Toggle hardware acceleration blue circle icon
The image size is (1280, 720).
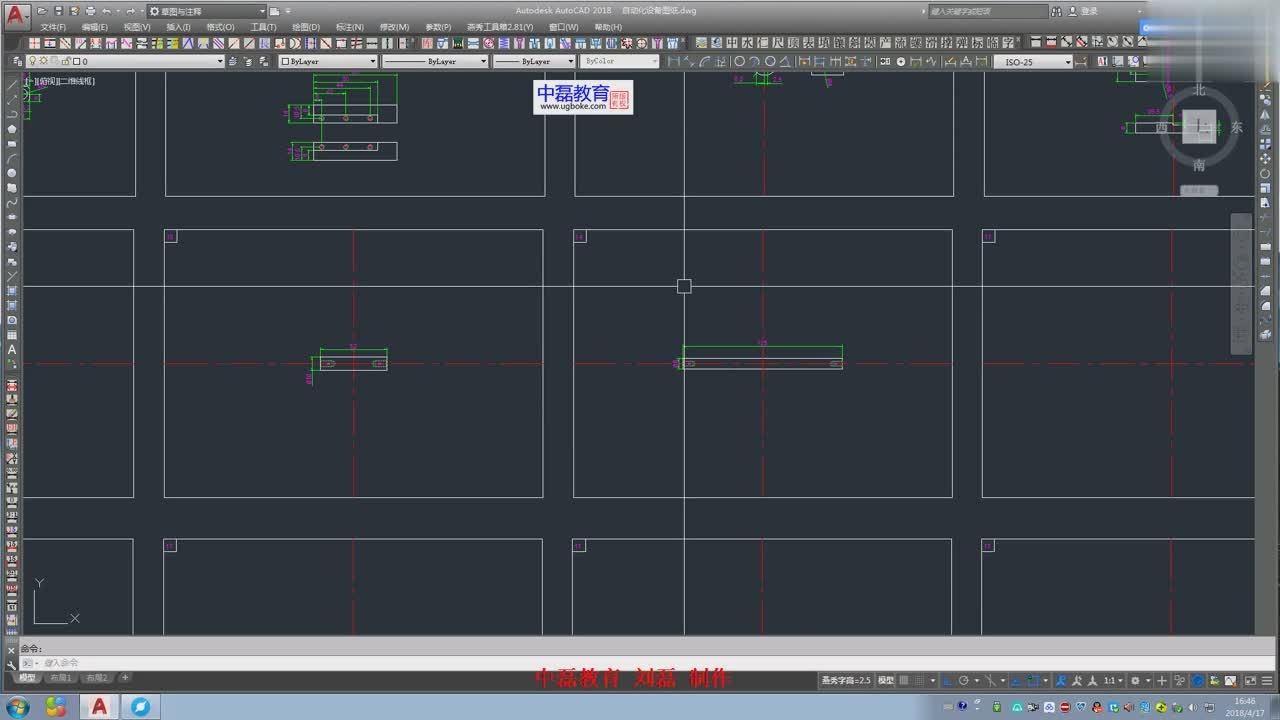[1197, 680]
